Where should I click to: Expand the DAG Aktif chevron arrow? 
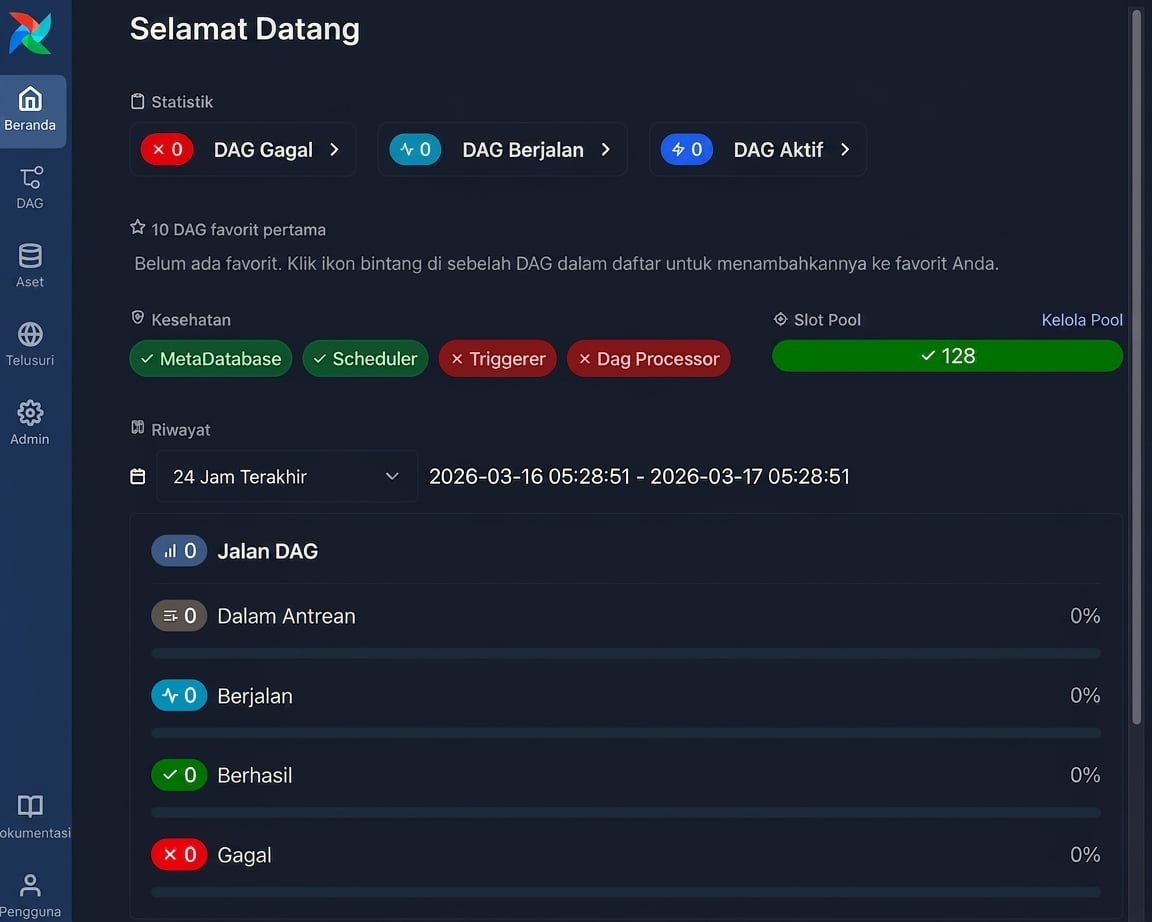pos(845,150)
